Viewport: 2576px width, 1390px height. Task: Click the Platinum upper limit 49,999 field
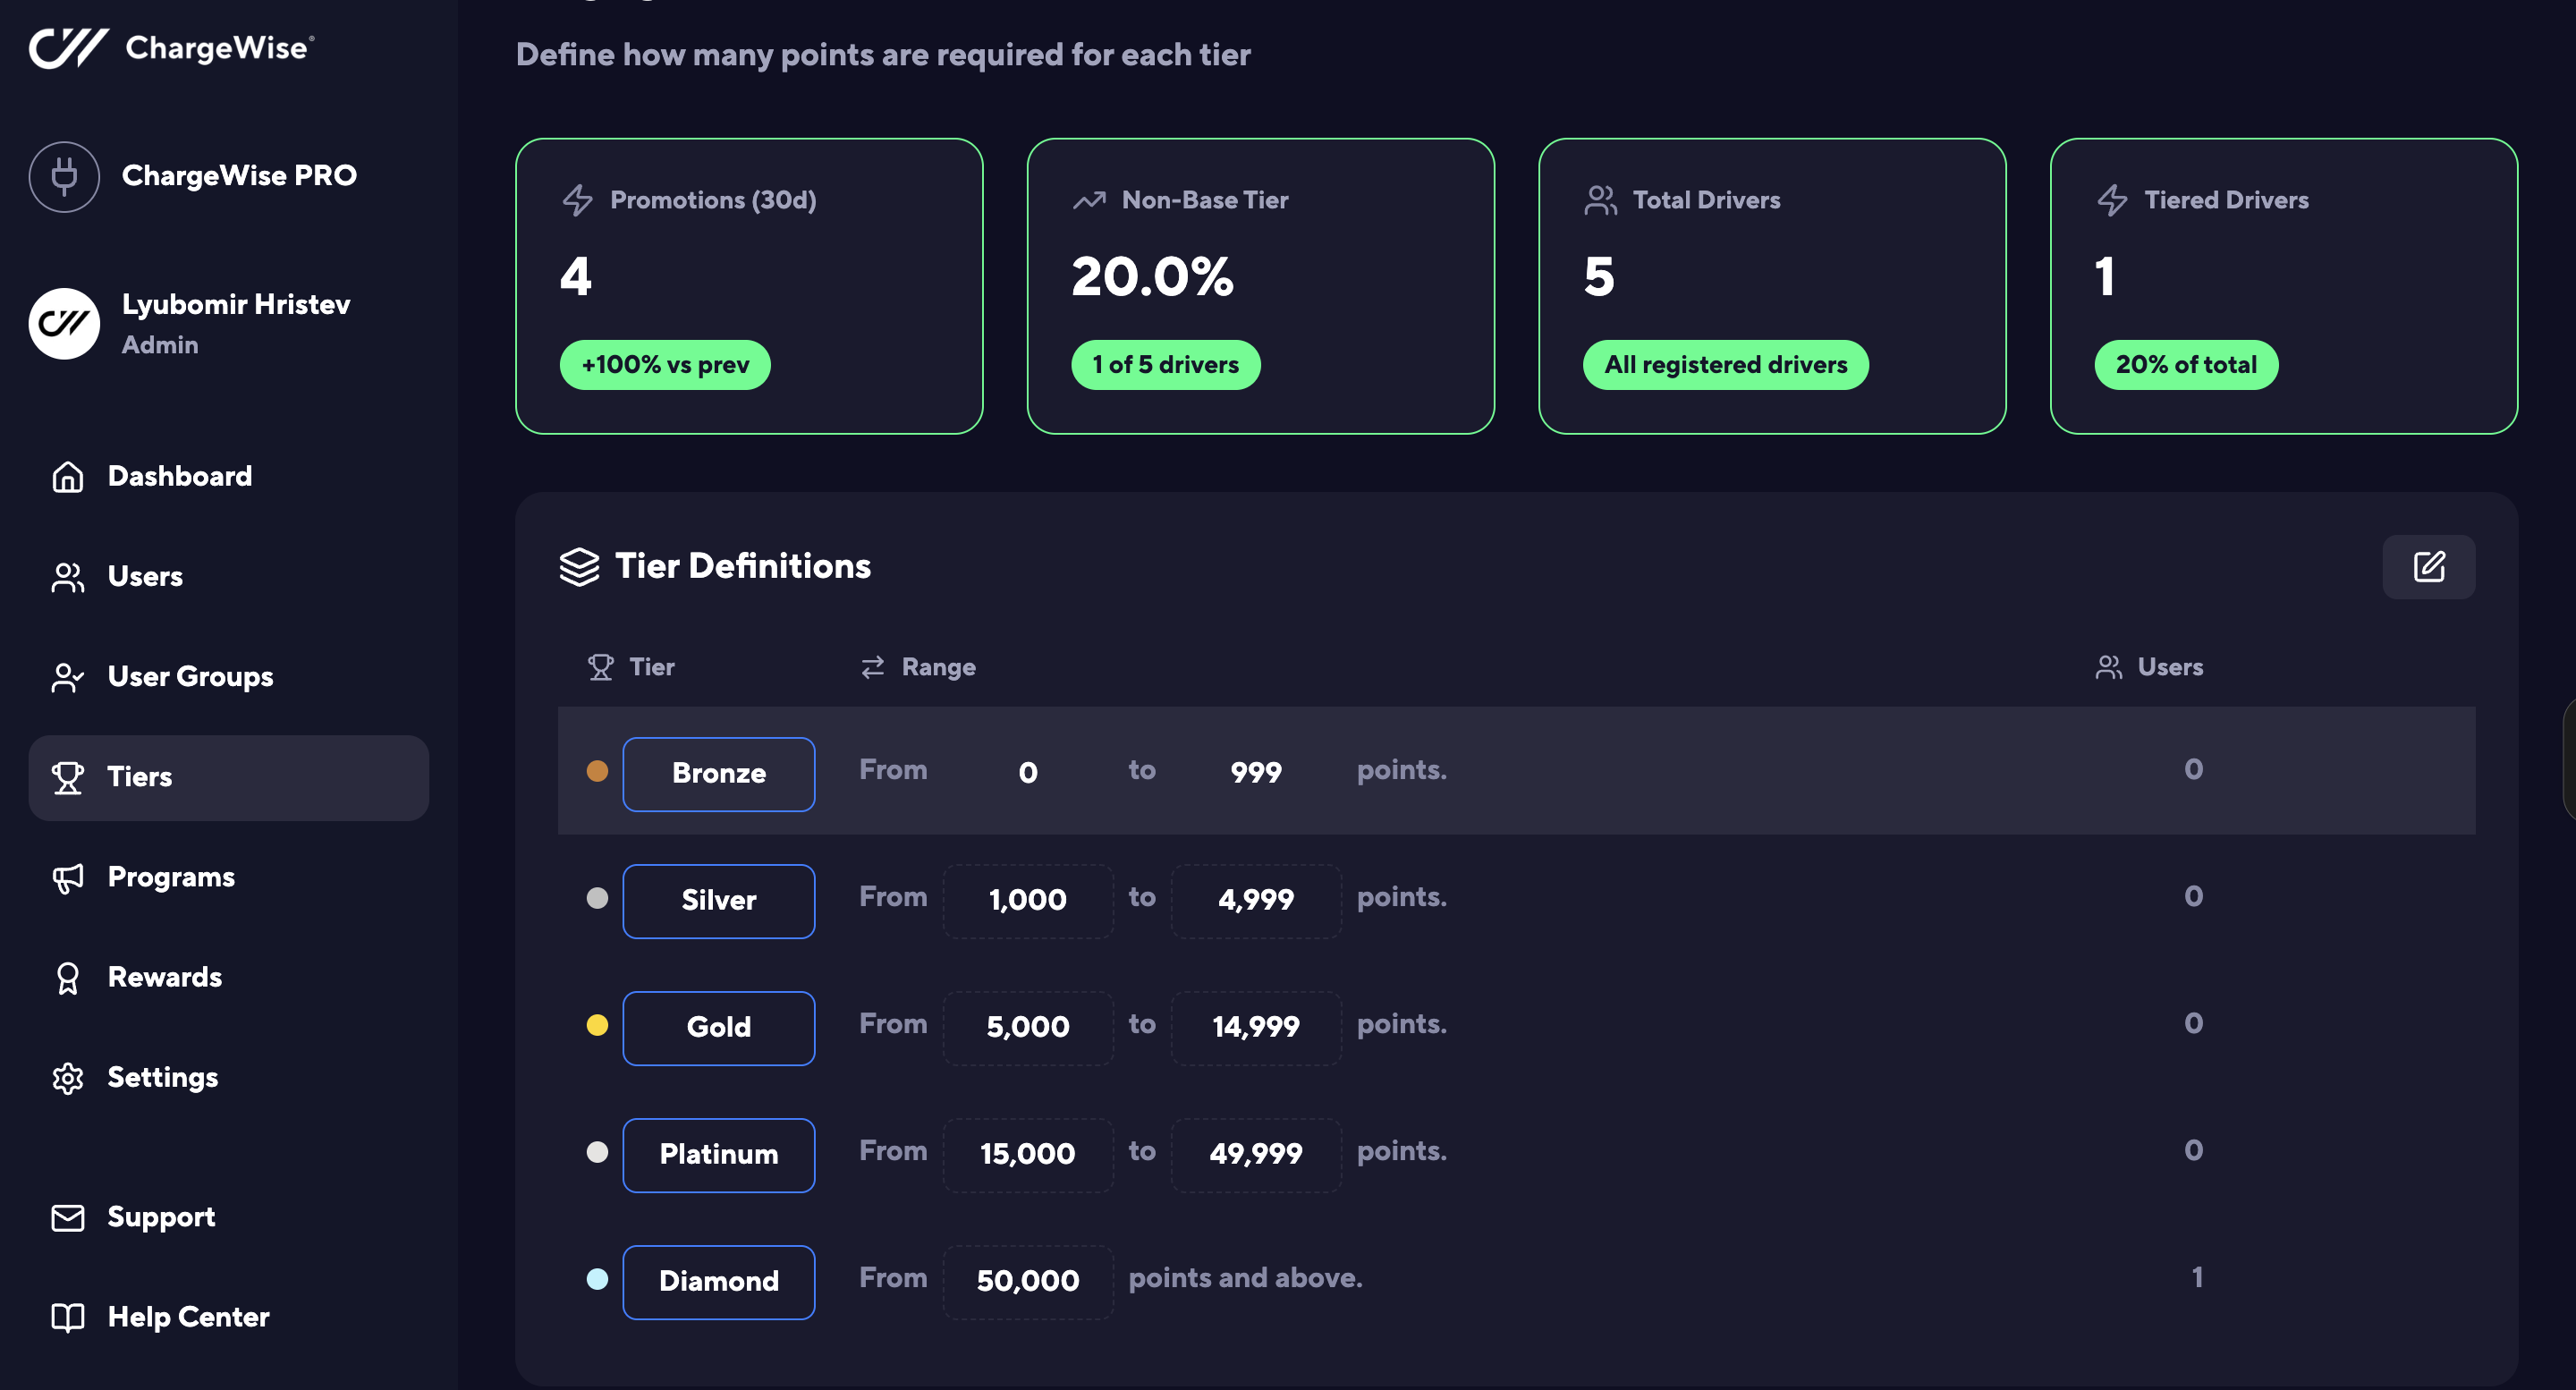click(x=1255, y=1154)
